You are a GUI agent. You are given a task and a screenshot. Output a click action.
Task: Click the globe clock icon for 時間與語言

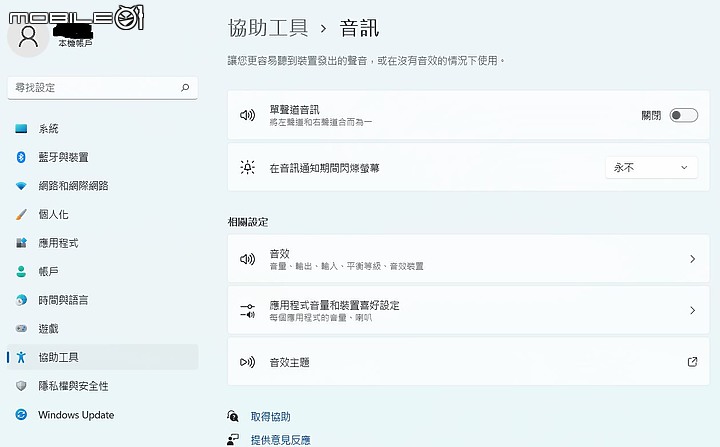tap(21, 300)
